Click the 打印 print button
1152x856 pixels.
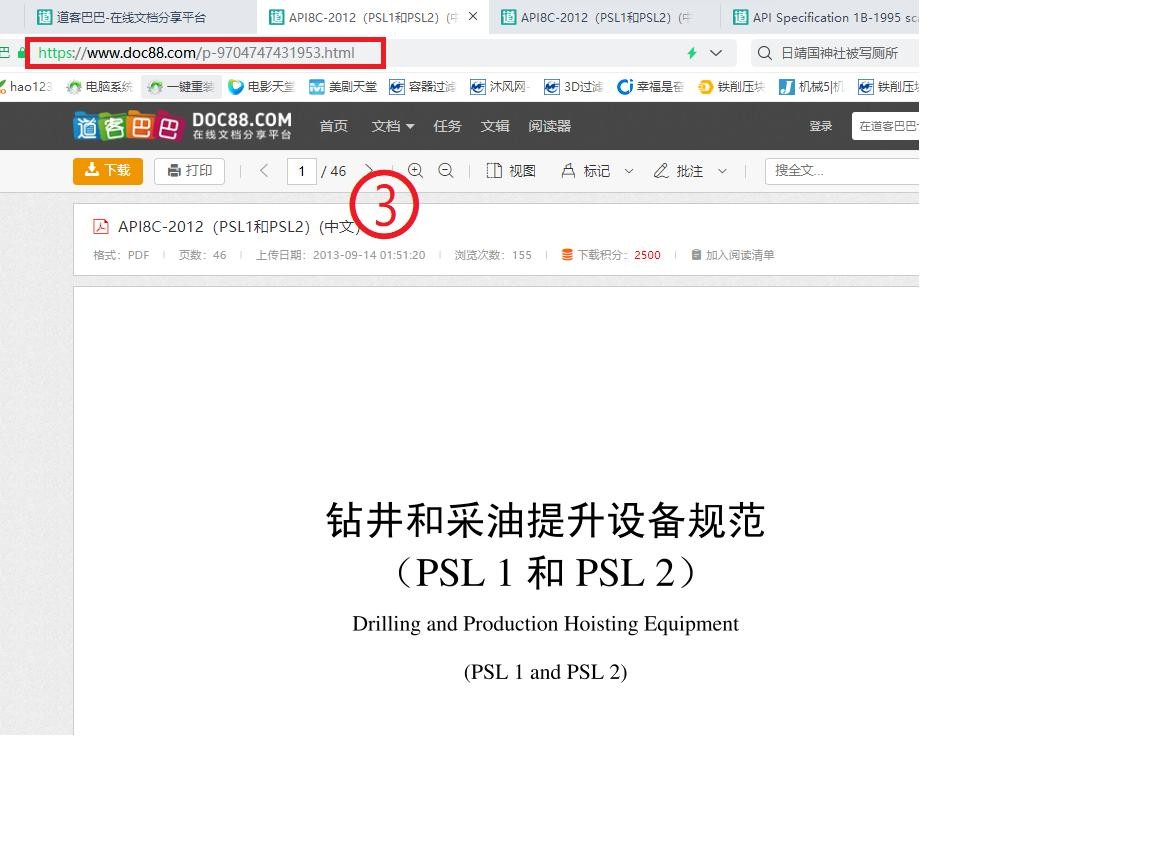click(x=189, y=171)
